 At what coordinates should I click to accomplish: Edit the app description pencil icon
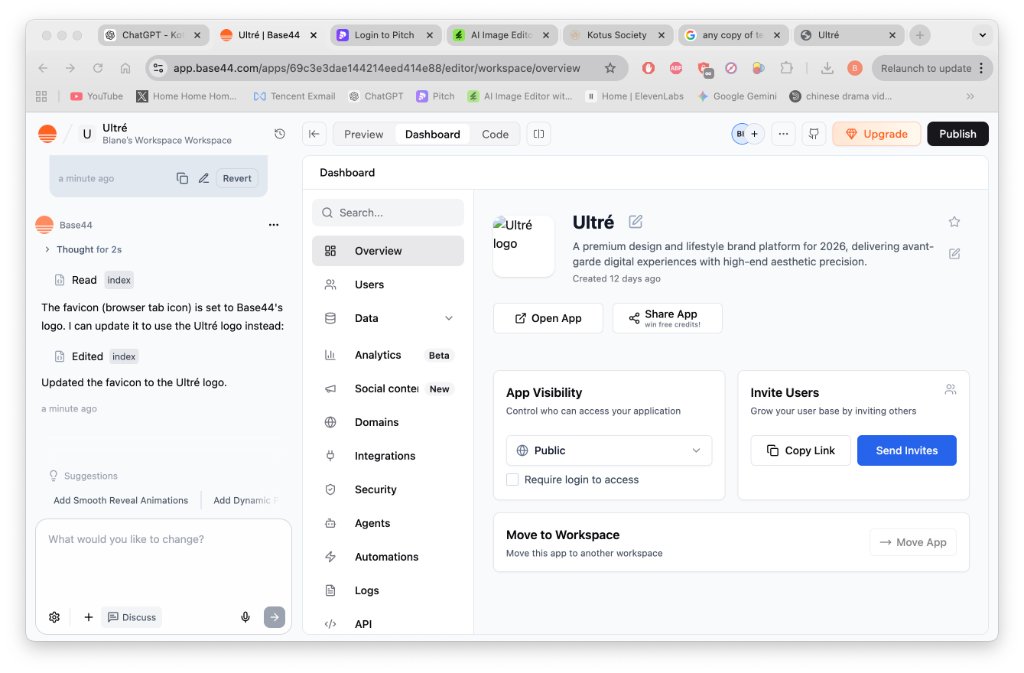954,254
